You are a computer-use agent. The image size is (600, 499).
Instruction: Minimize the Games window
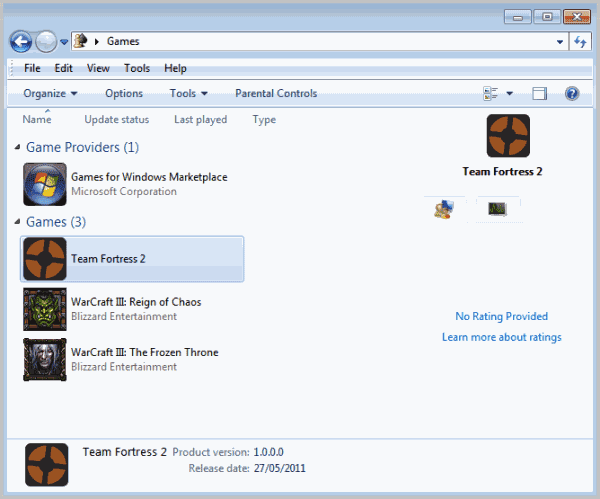(x=518, y=17)
